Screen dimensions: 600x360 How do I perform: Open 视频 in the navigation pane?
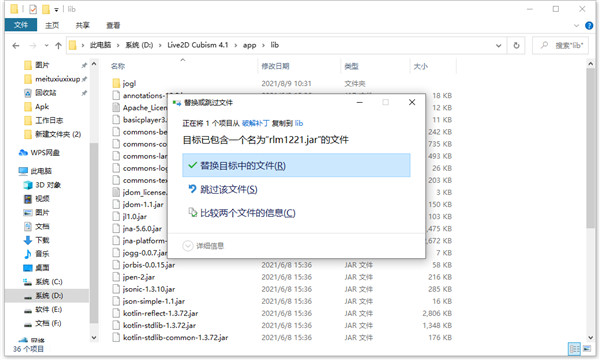tap(42, 199)
